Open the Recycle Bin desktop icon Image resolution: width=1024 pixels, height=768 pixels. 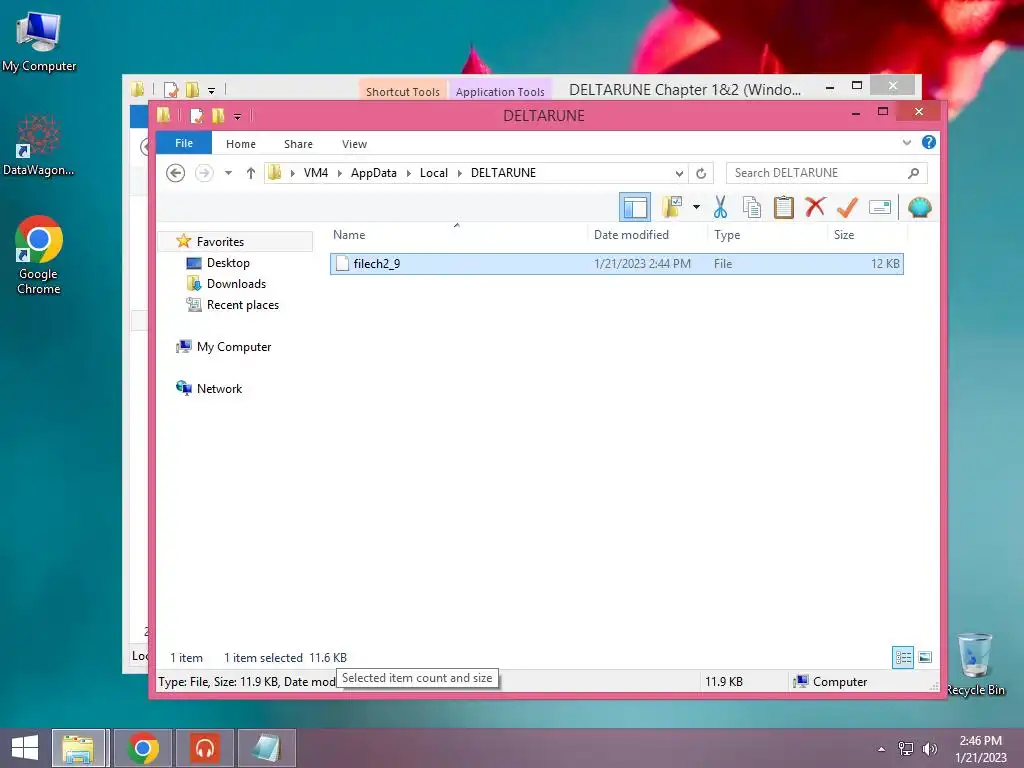(x=975, y=664)
